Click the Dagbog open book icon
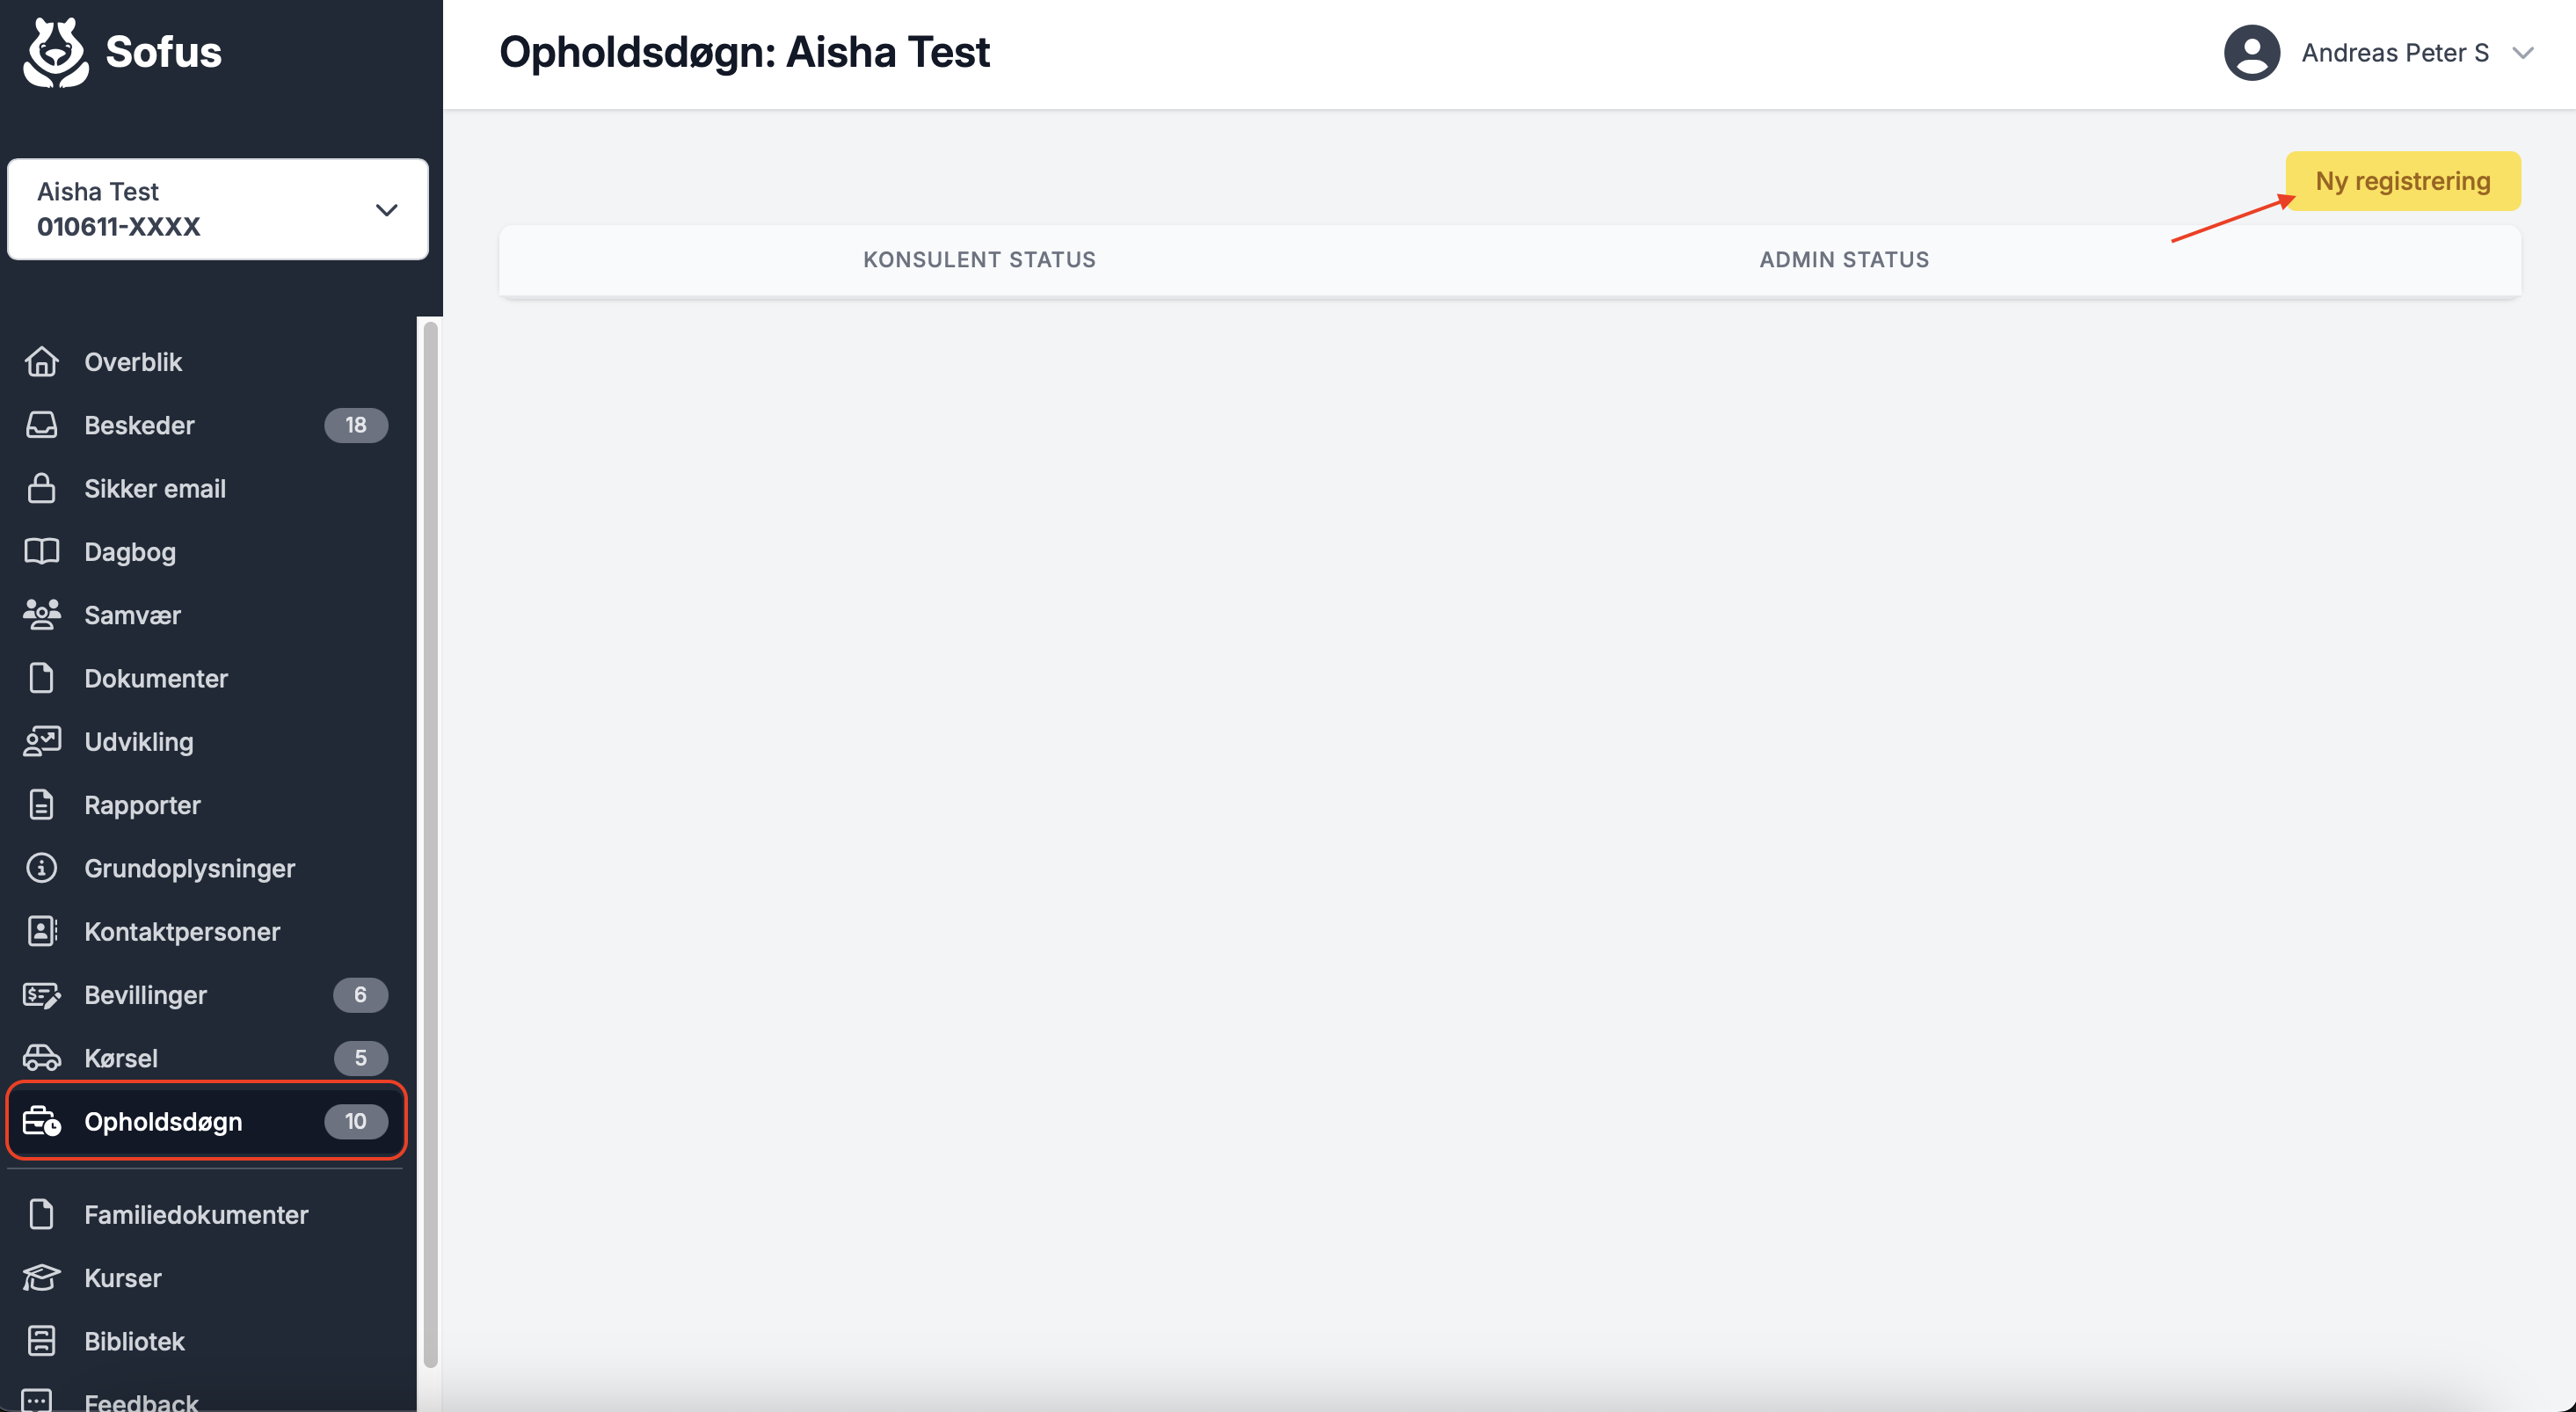The width and height of the screenshot is (2576, 1412). (x=42, y=551)
